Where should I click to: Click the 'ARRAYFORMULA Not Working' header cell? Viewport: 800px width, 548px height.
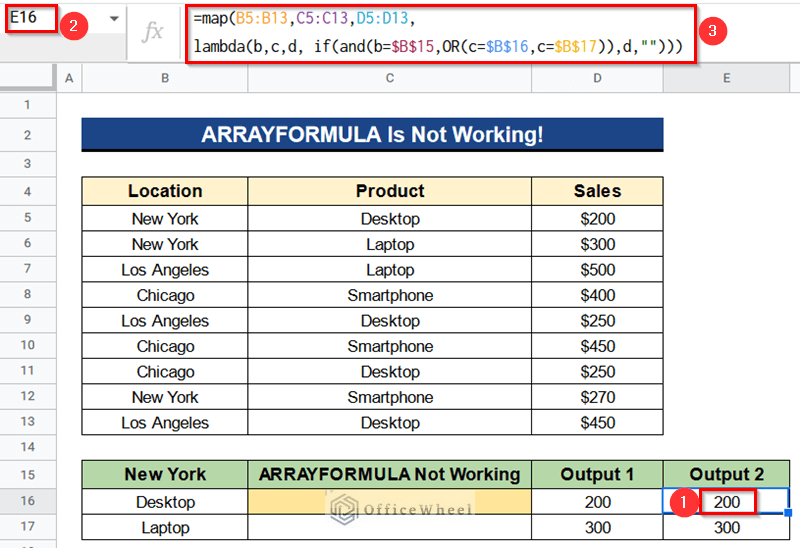click(390, 475)
